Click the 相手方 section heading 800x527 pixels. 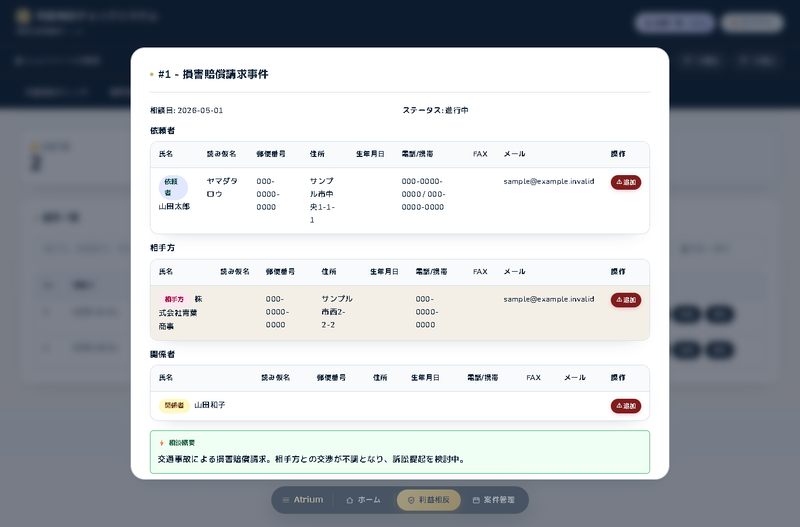click(162, 248)
